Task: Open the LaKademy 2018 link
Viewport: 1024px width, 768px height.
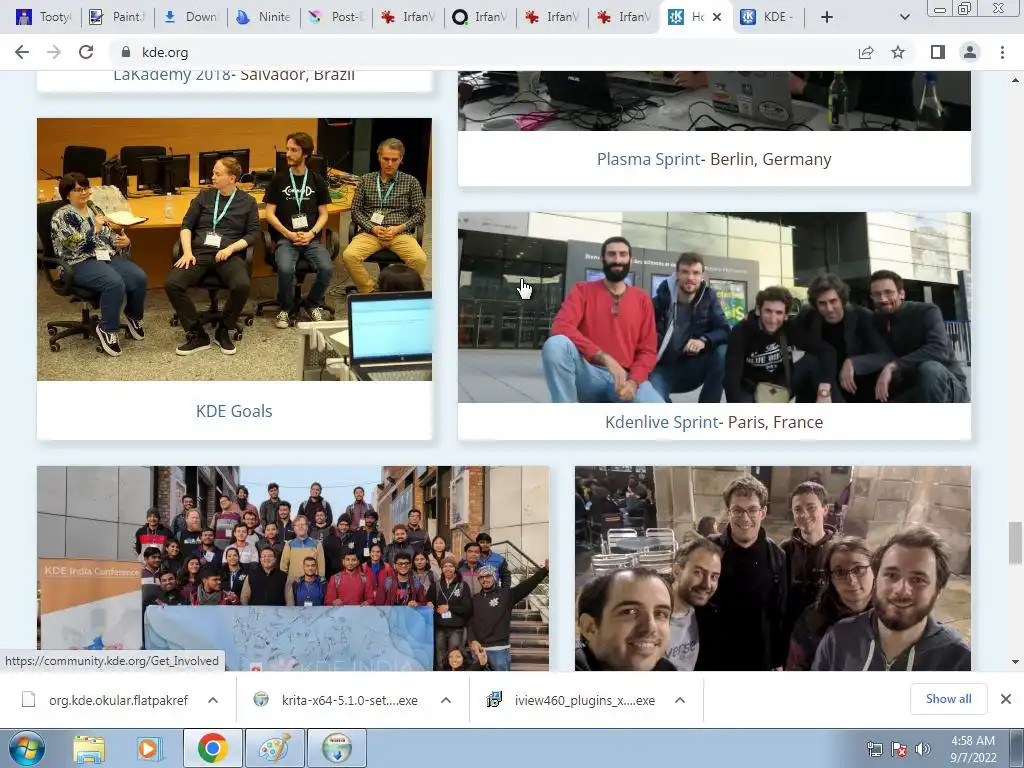Action: click(x=171, y=76)
